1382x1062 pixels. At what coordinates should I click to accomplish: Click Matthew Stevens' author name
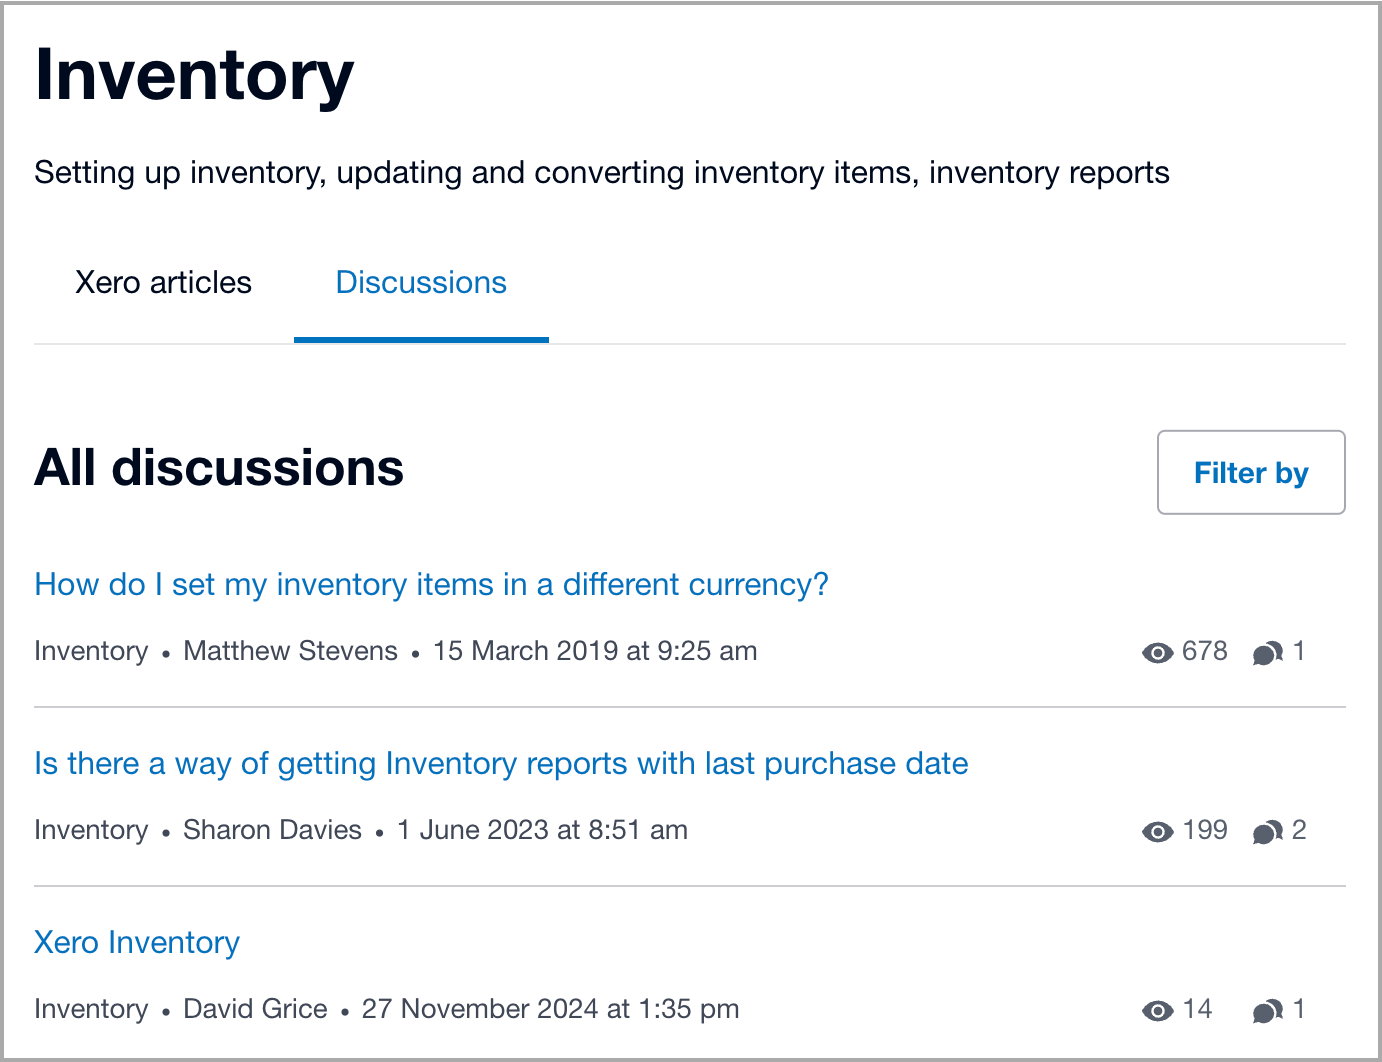point(290,651)
